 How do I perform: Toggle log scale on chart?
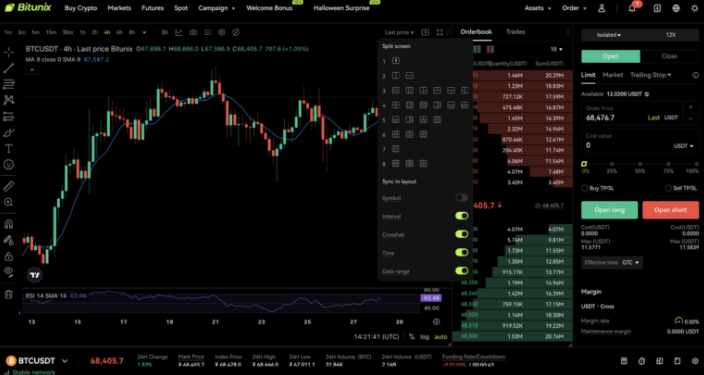[425, 336]
